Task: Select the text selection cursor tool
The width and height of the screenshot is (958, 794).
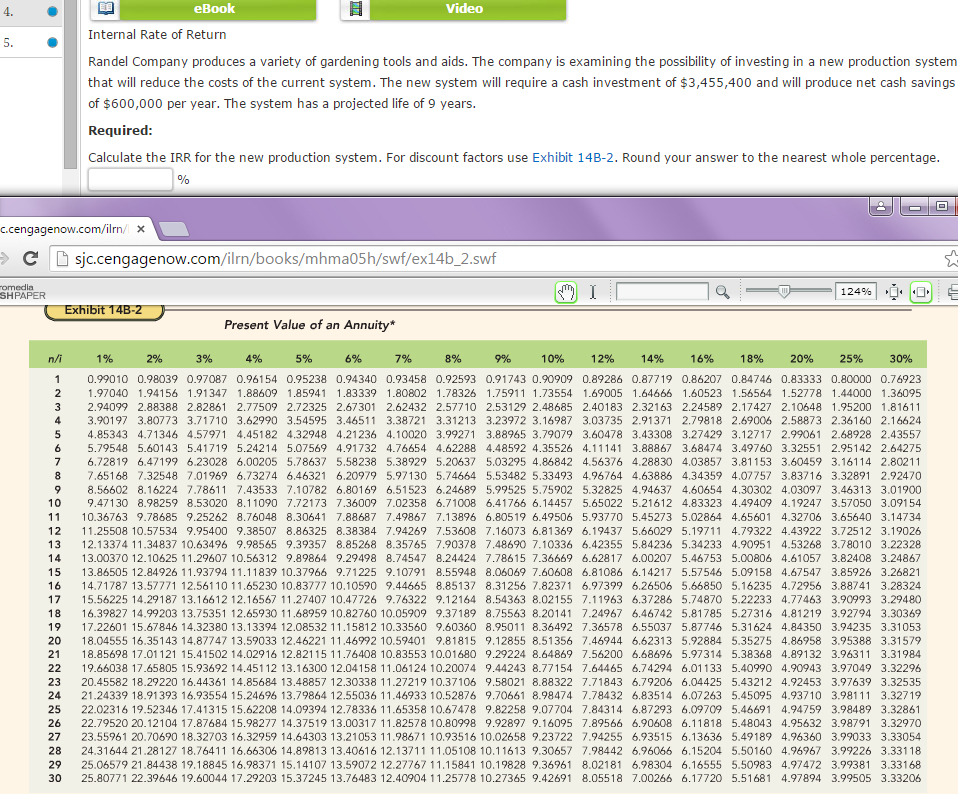Action: pos(593,292)
